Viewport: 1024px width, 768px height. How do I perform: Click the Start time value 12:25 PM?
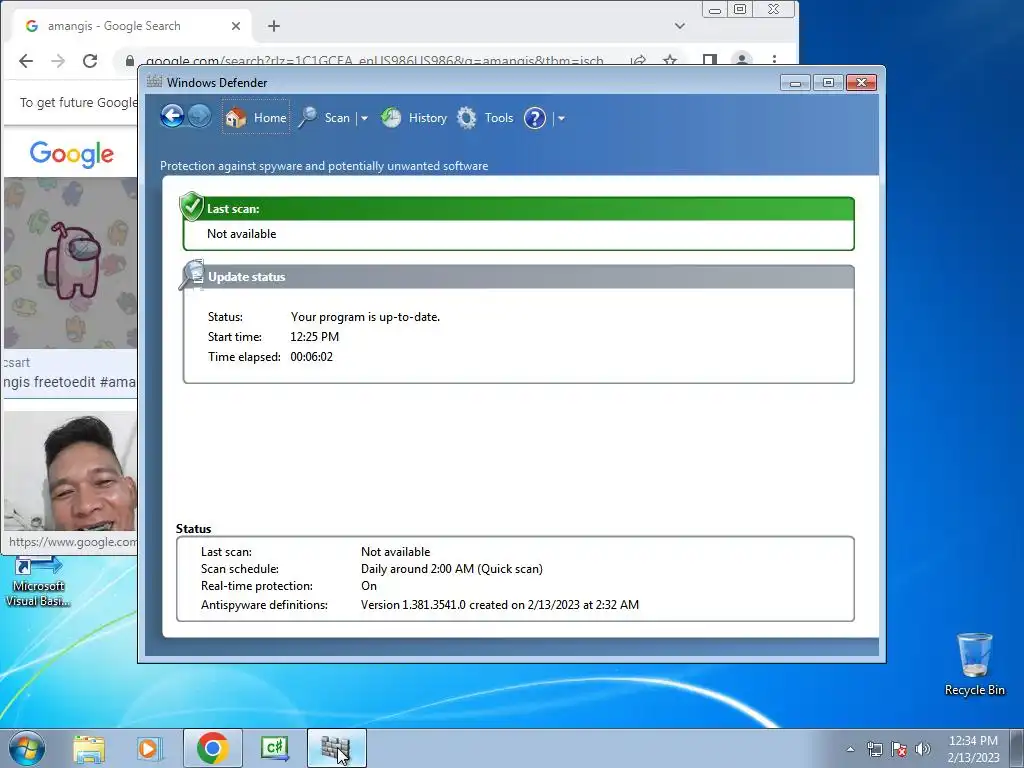[314, 337]
